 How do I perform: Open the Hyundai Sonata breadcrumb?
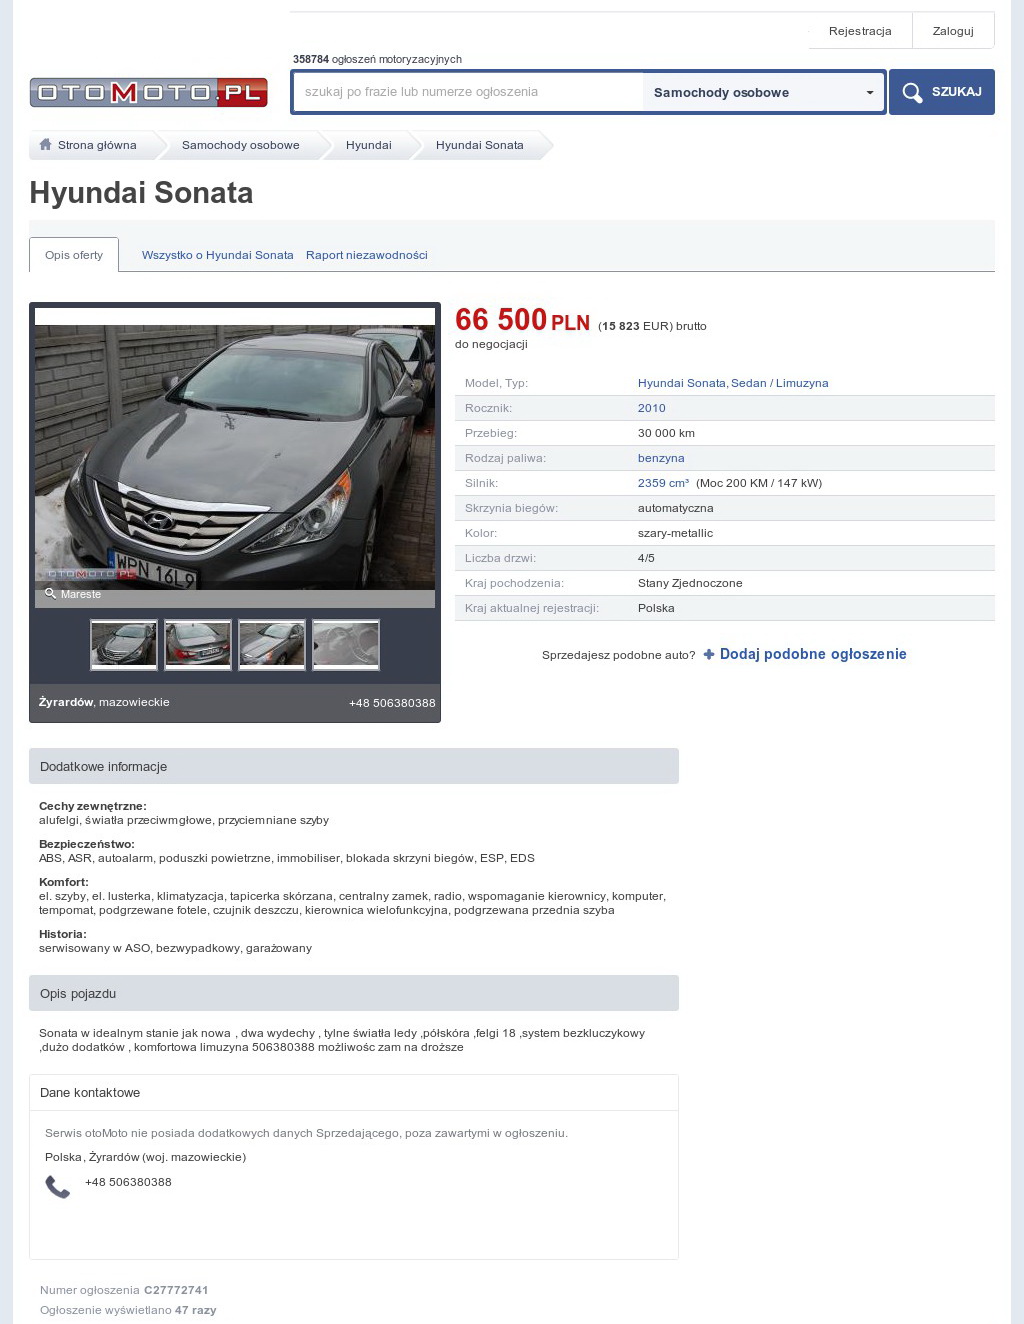(x=480, y=145)
